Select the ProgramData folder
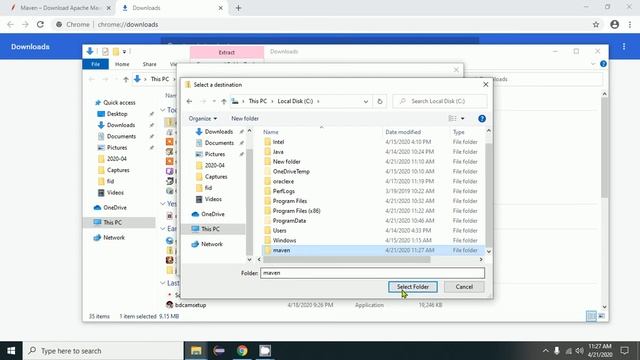The width and height of the screenshot is (640, 360). [289, 220]
